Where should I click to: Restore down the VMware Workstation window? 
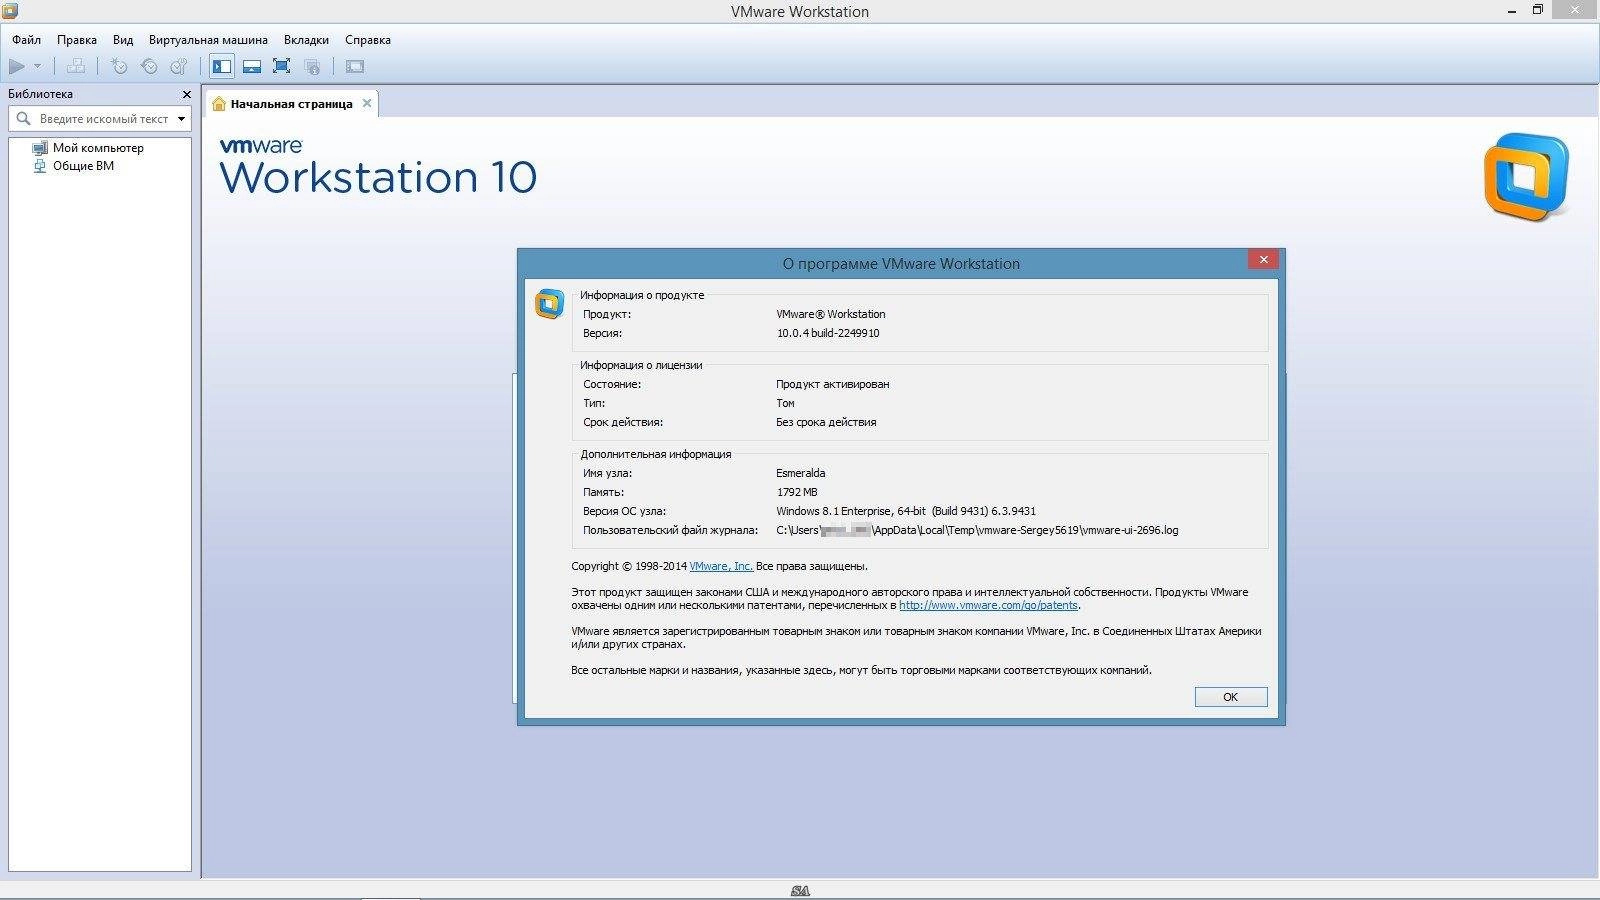click(x=1538, y=10)
